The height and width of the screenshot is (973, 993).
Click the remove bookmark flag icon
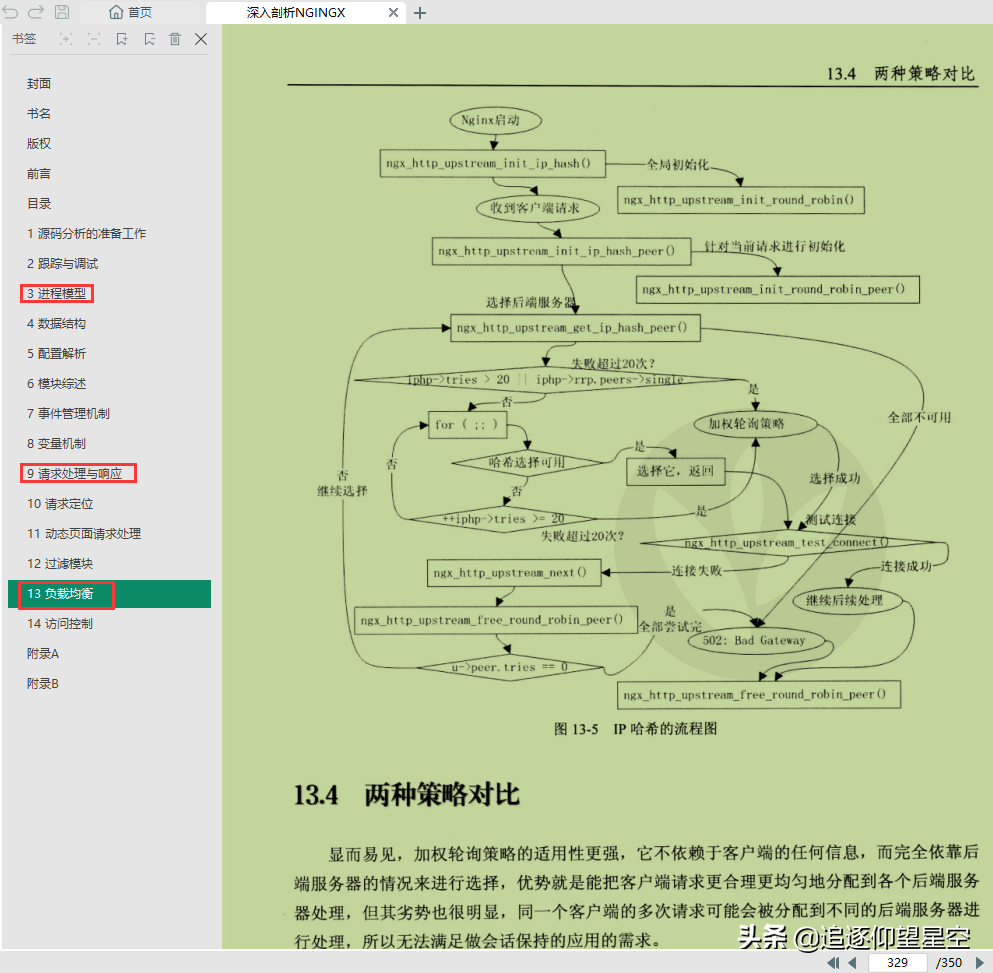[149, 39]
